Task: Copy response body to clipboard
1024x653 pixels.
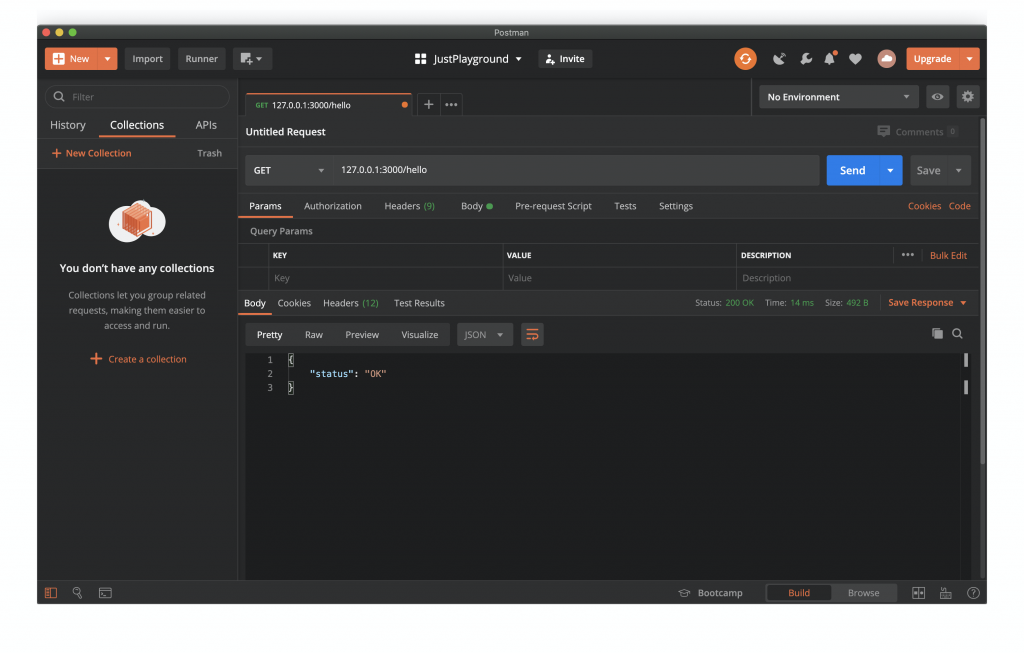Action: [x=937, y=334]
